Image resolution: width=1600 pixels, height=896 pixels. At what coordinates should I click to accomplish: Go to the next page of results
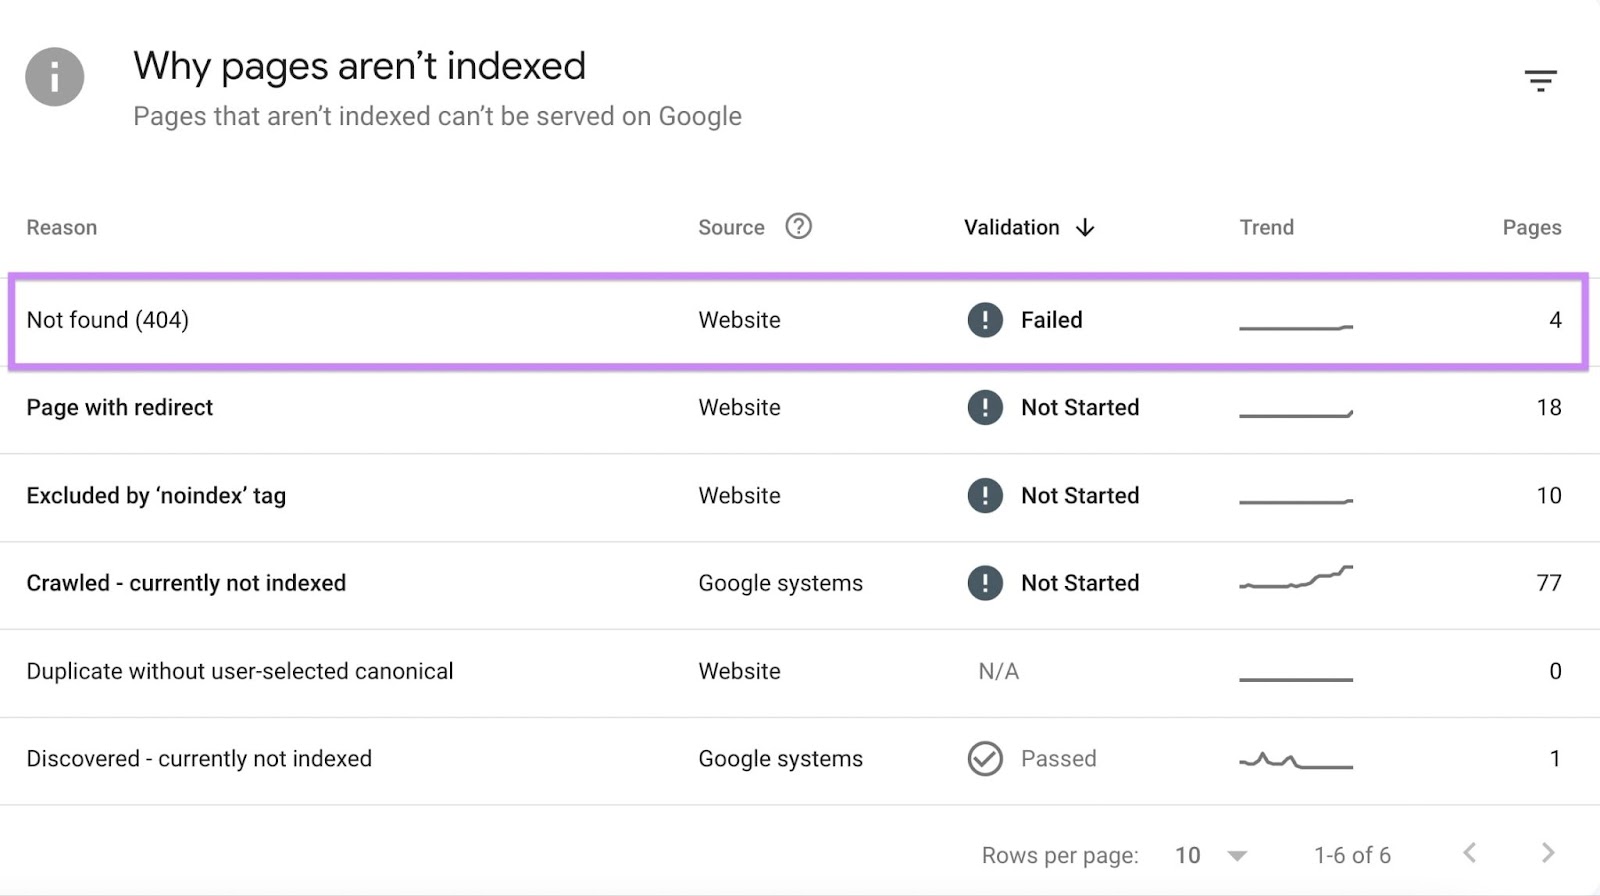pyautogui.click(x=1548, y=853)
